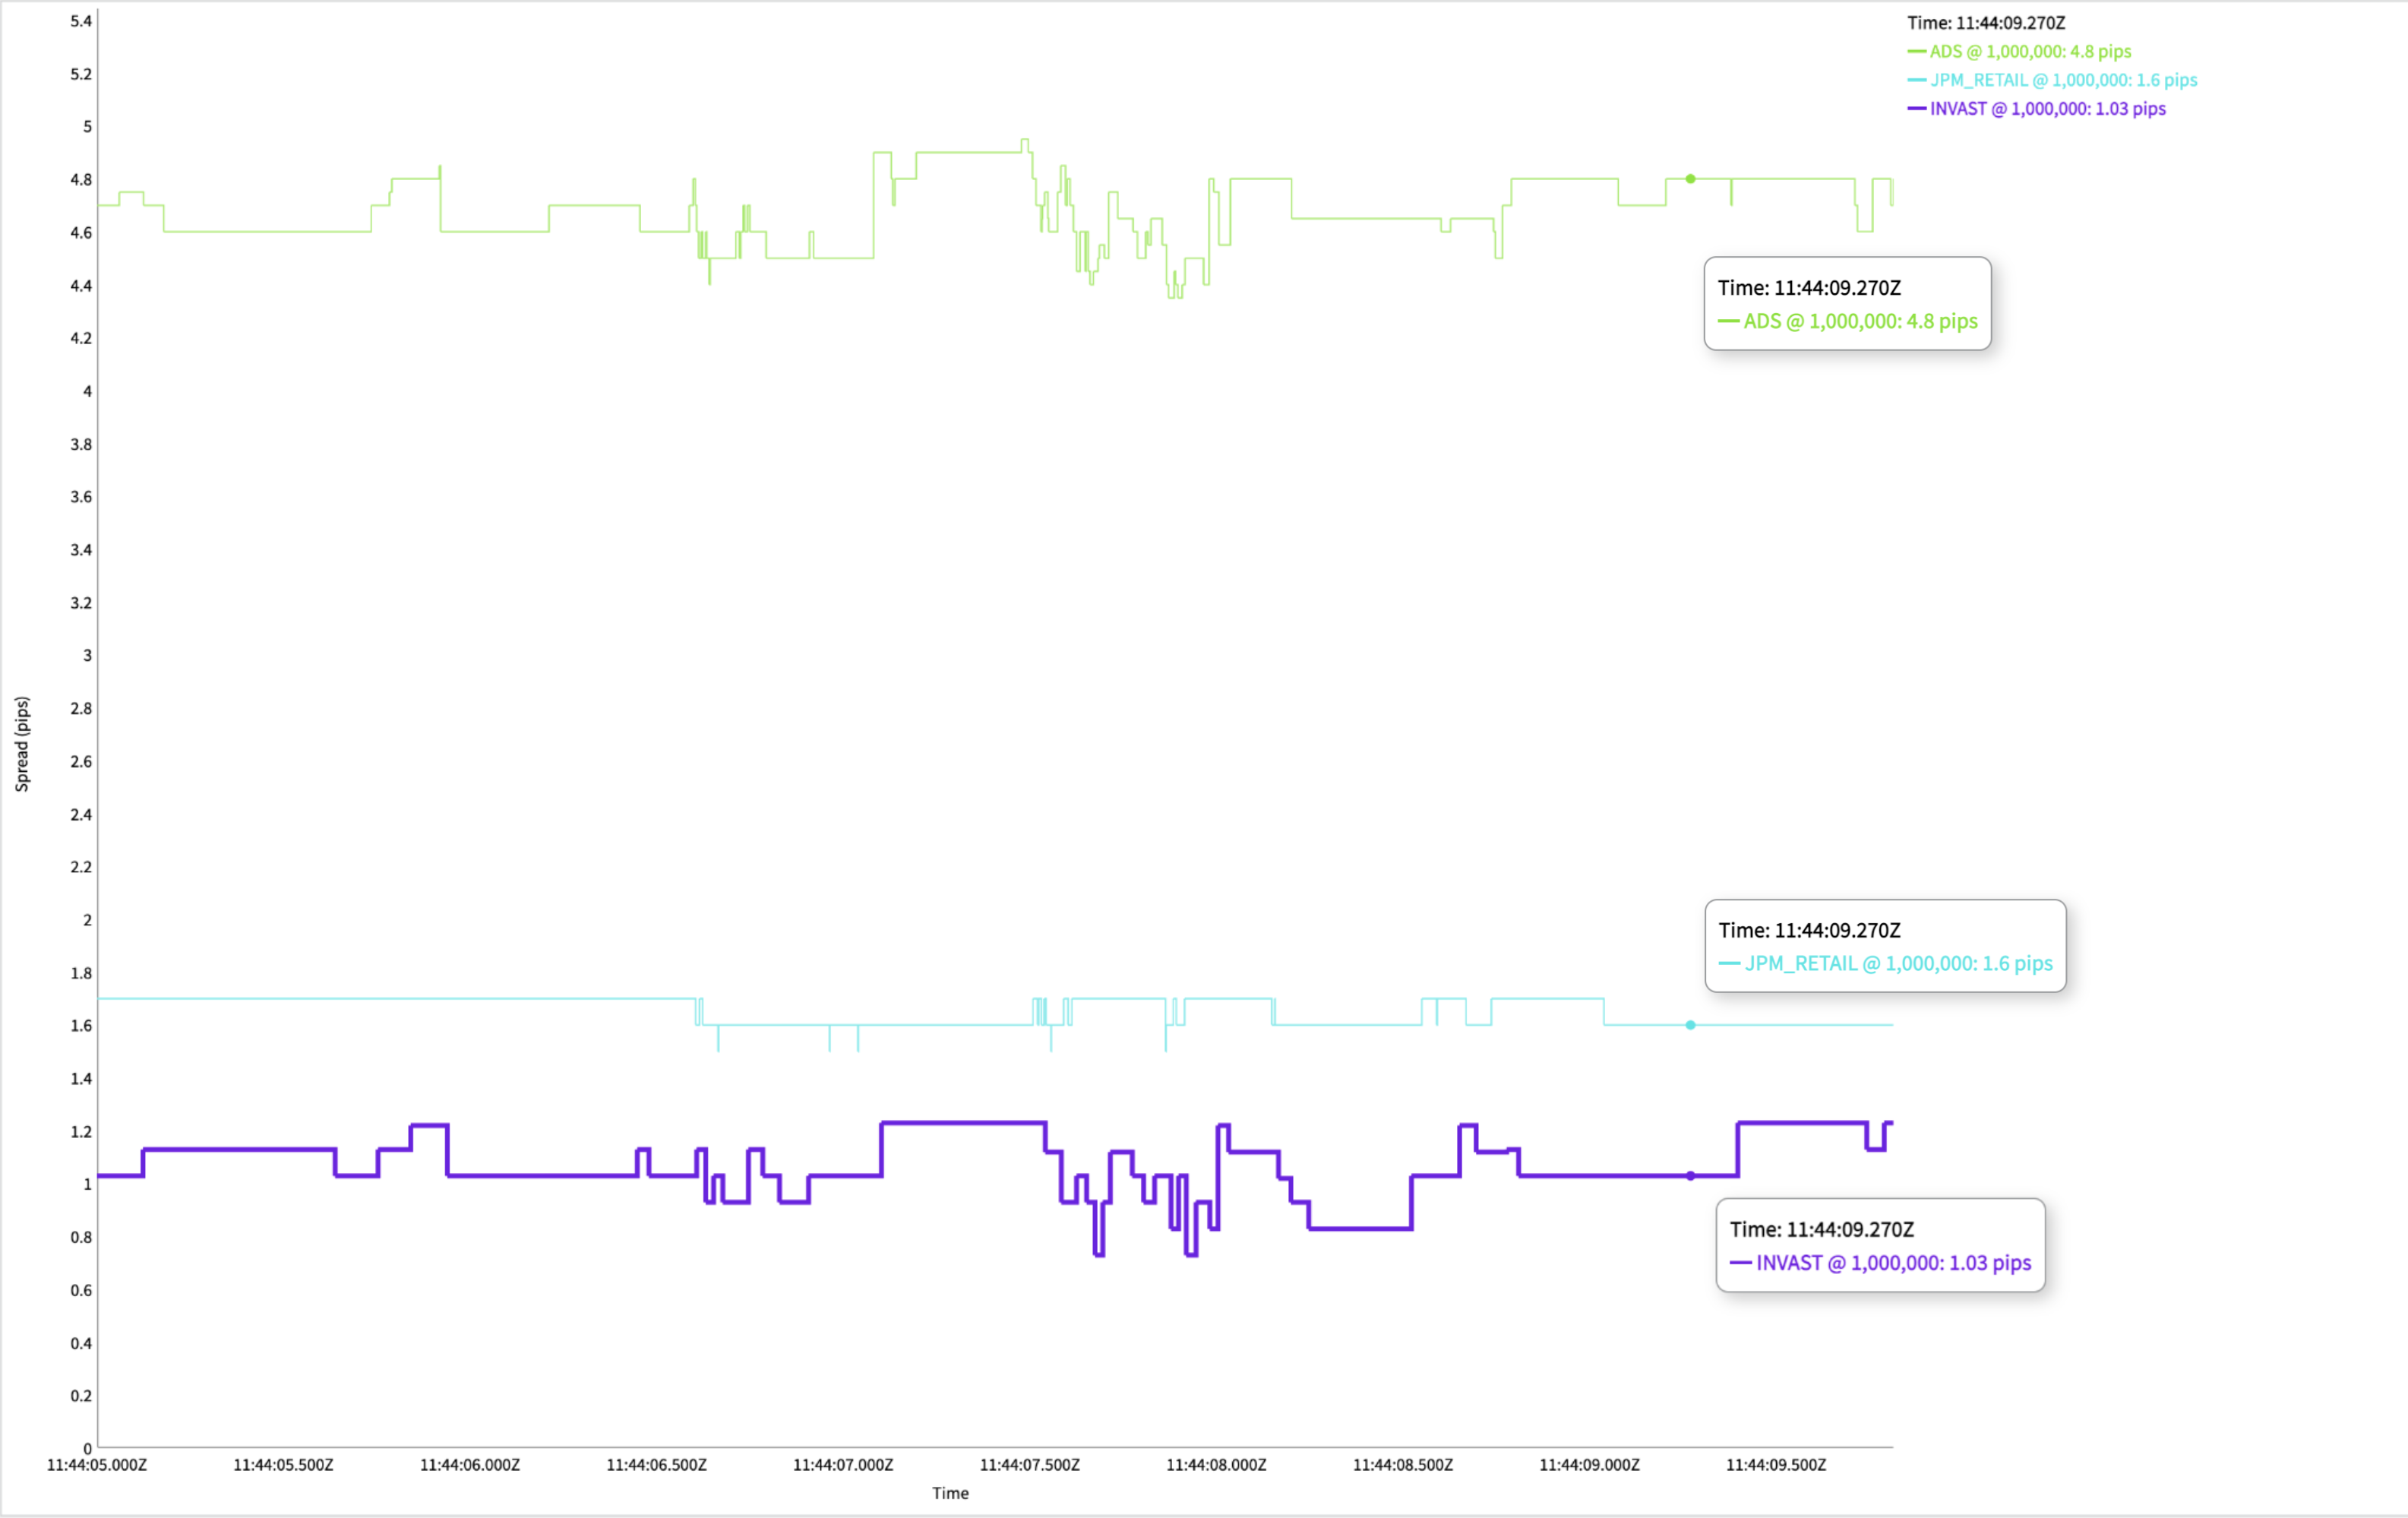Click the ADS legend entry at top right
This screenshot has height=1518, width=2408.
(x=2019, y=51)
